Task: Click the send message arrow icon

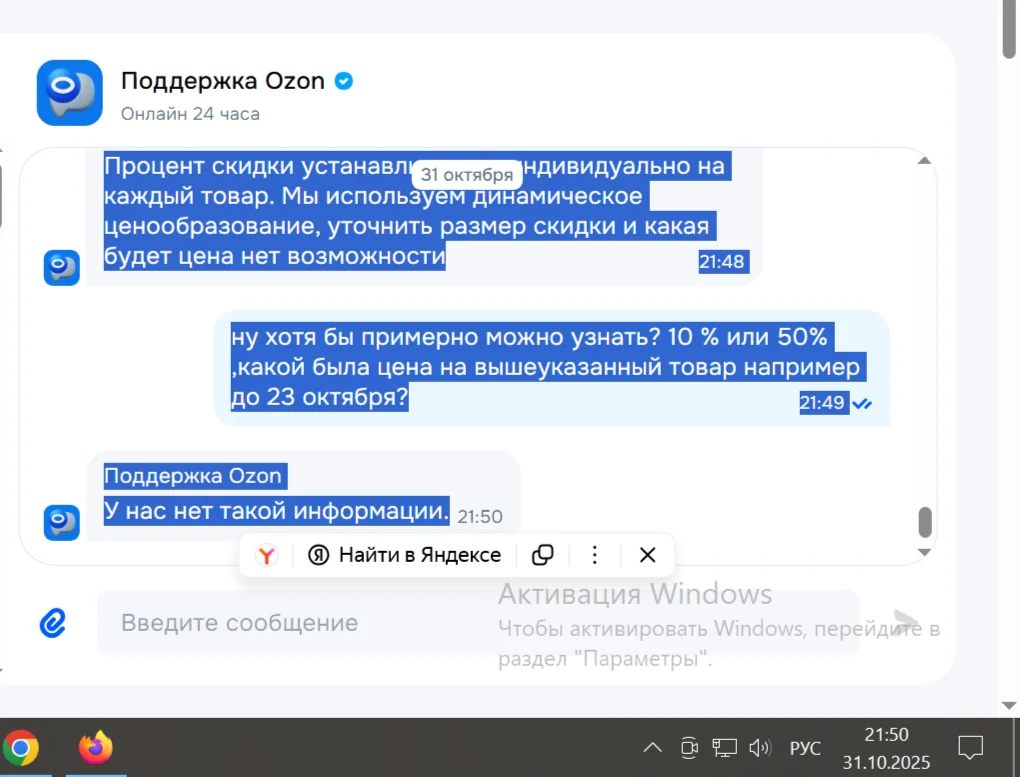Action: pyautogui.click(x=906, y=621)
